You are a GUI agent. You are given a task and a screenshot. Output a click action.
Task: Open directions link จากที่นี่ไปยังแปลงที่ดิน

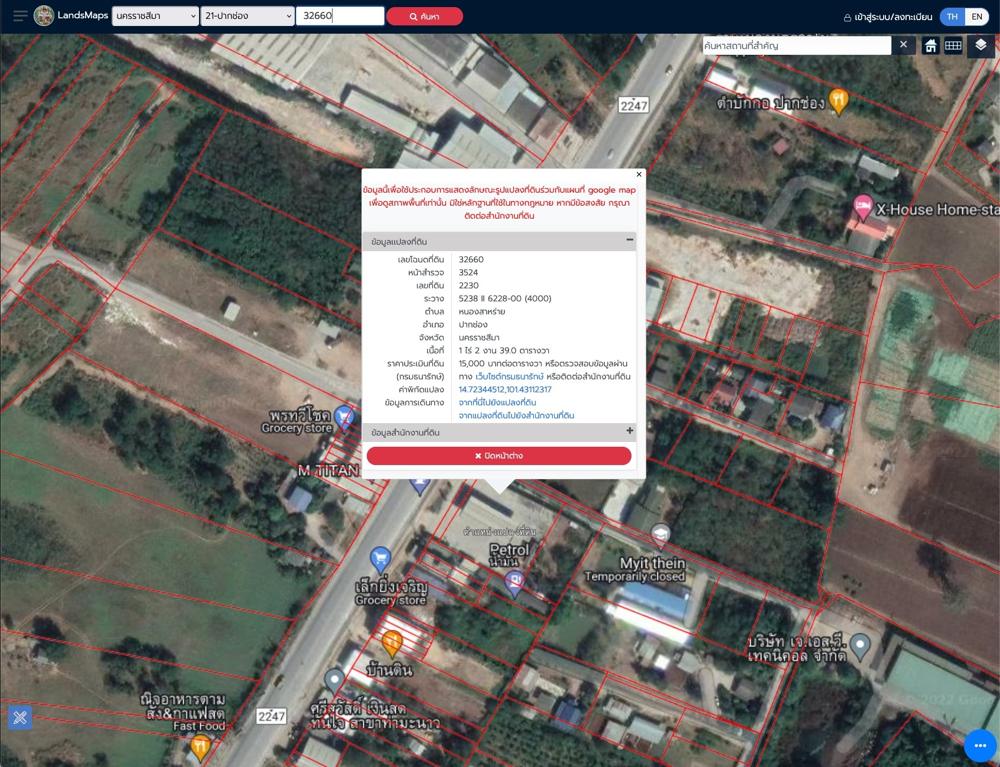click(497, 402)
